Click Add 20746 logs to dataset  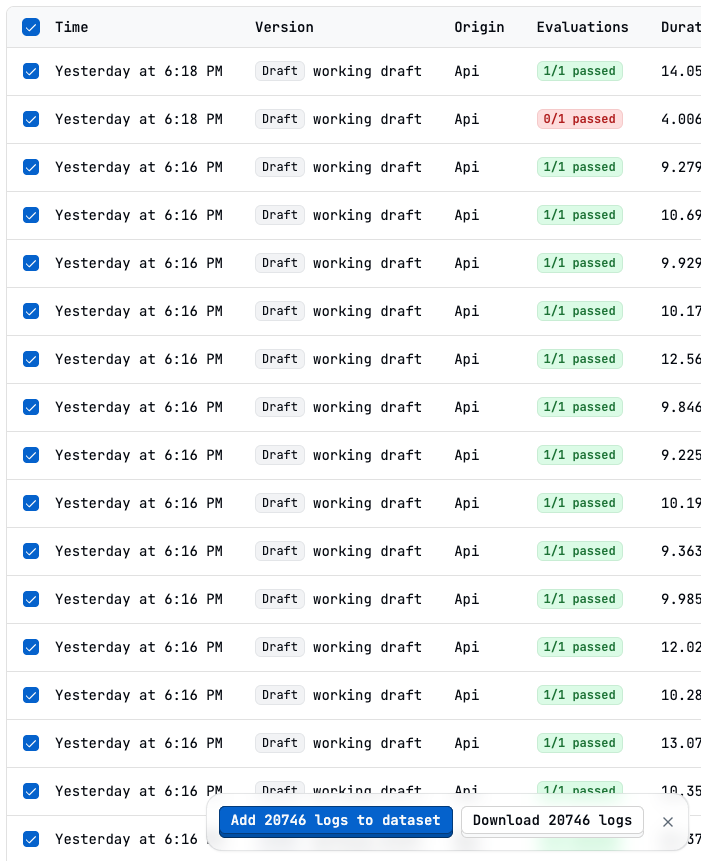335,821
